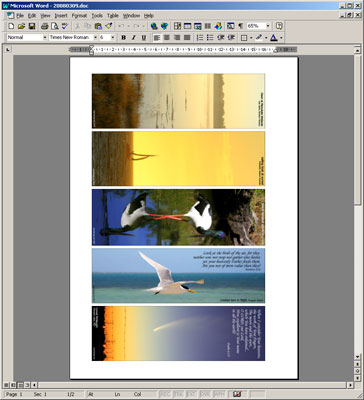Apply highlight color
364x400 pixels.
[259, 38]
